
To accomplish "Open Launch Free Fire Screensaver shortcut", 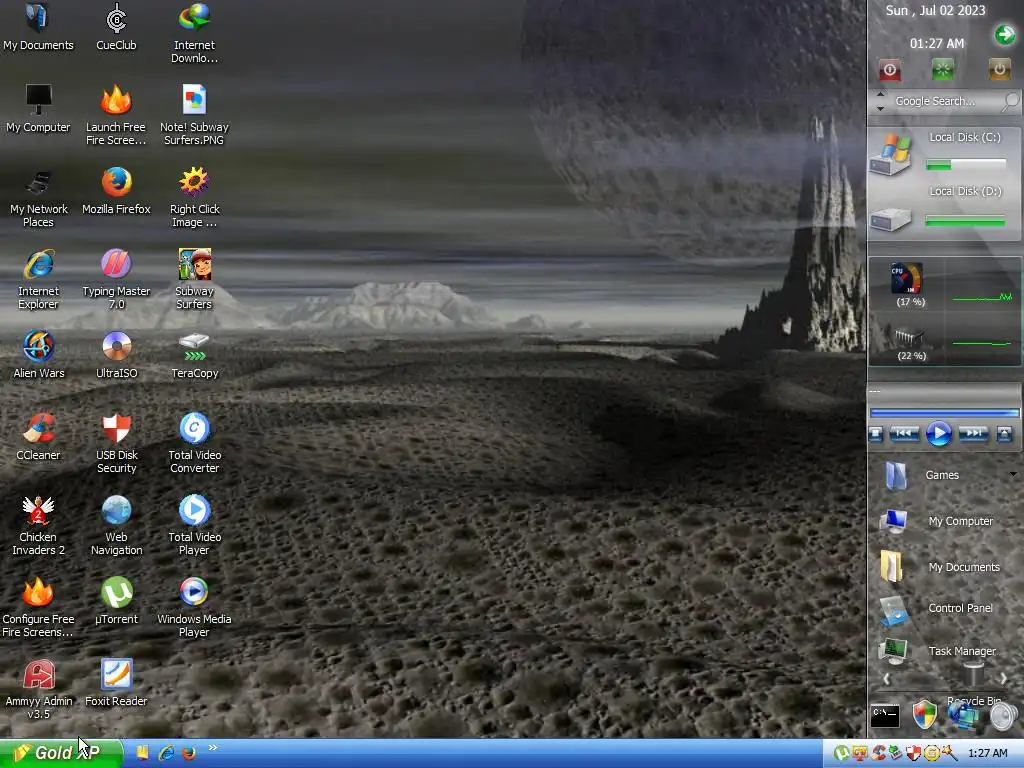I will pos(116,116).
